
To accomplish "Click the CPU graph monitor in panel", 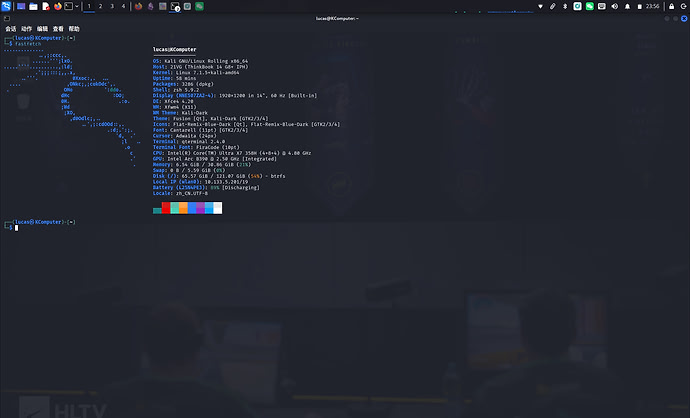I will 510,7.
